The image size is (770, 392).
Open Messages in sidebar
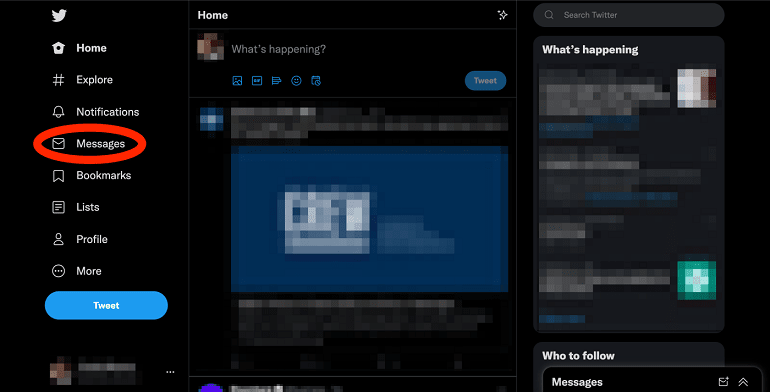[88, 143]
